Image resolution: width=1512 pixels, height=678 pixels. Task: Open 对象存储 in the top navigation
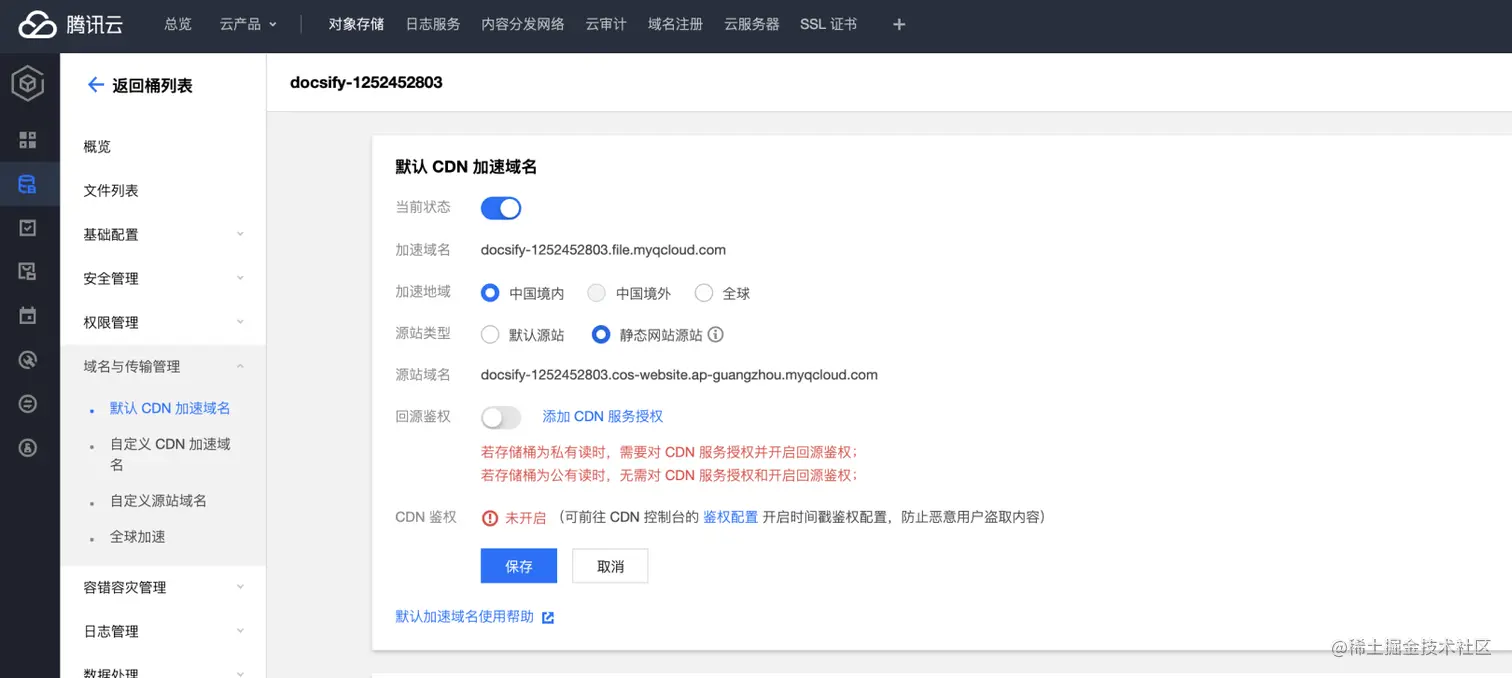[x=356, y=24]
